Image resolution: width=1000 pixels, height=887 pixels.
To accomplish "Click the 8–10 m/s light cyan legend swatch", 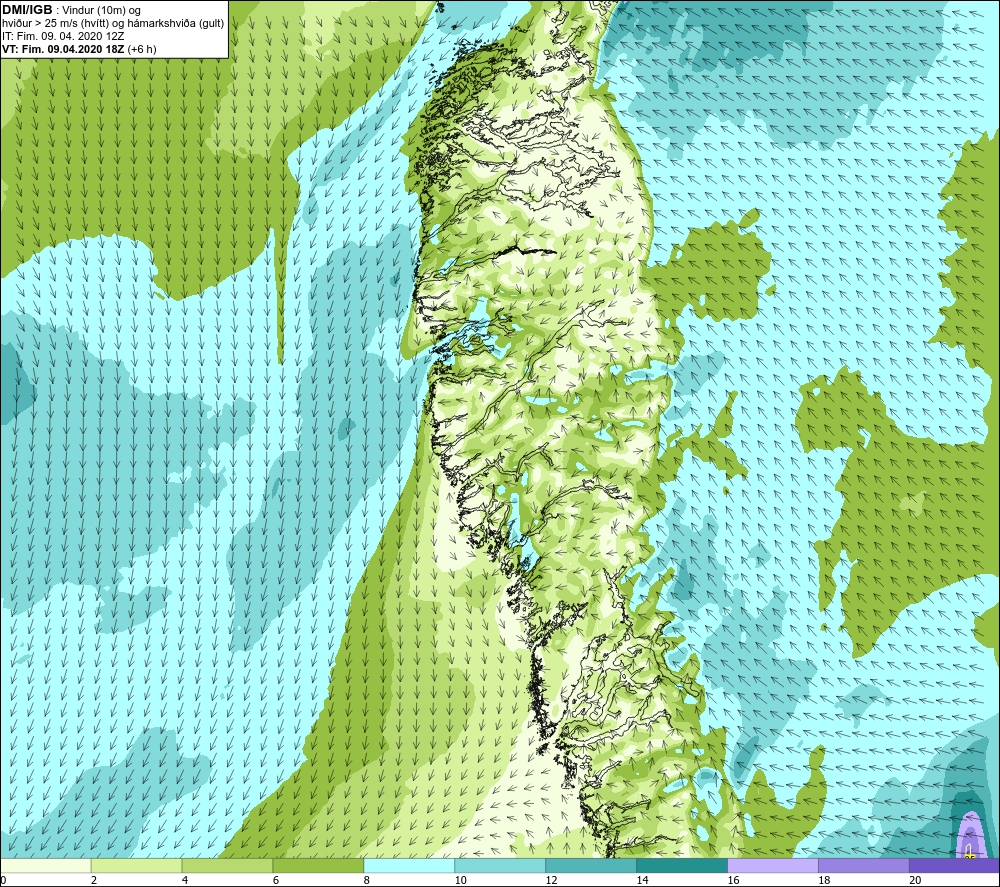I will 409,865.
